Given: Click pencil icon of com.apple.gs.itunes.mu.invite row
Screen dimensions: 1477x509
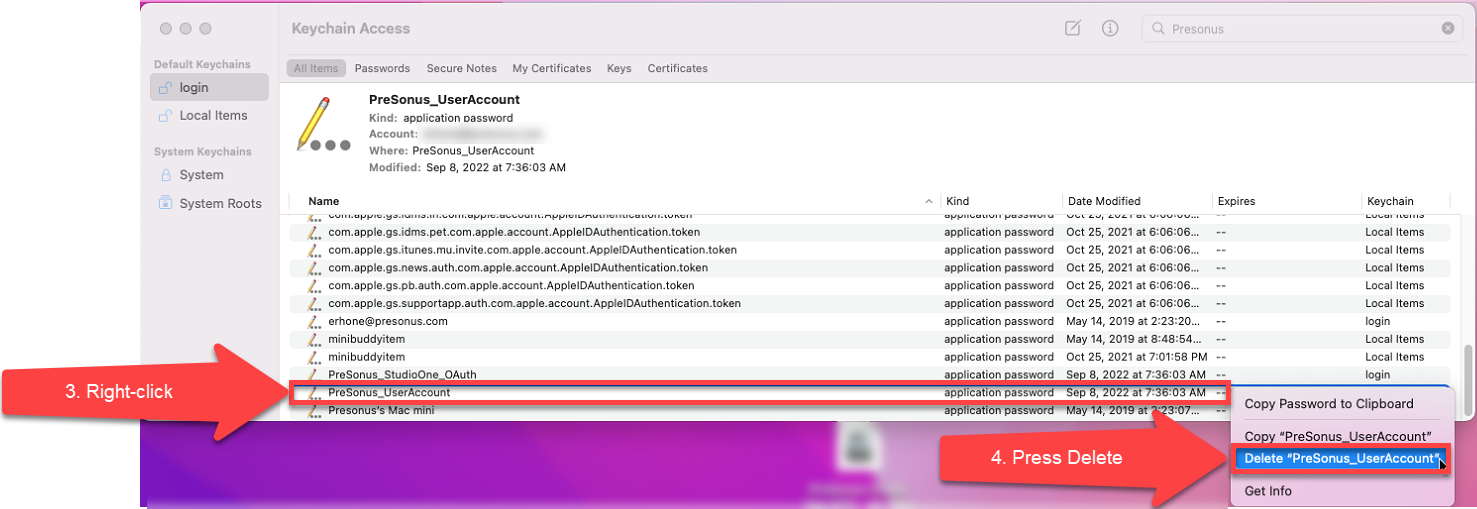Looking at the screenshot, I should point(314,250).
